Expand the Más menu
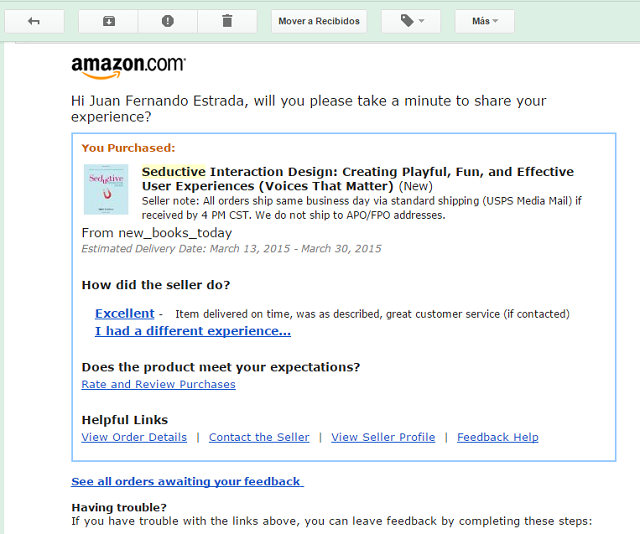The width and height of the screenshot is (640, 534). click(x=485, y=21)
